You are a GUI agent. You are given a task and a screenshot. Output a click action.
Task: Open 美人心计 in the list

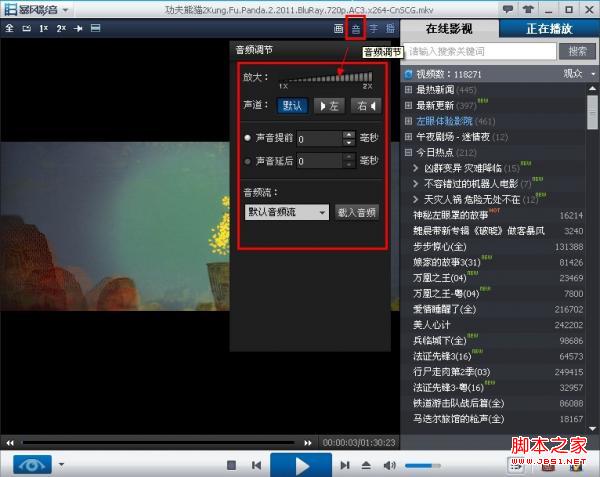[x=432, y=325]
